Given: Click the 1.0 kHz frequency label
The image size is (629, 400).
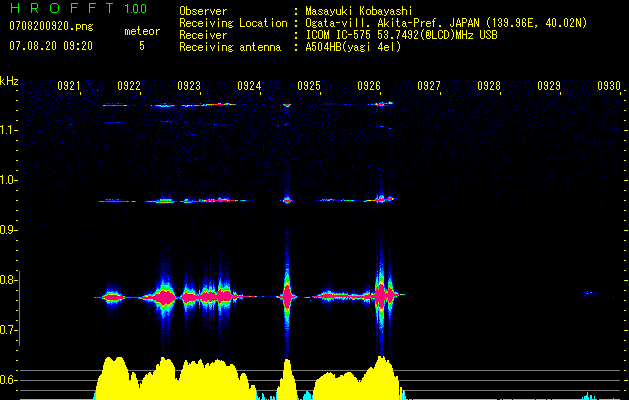Looking at the screenshot, I should 8,180.
